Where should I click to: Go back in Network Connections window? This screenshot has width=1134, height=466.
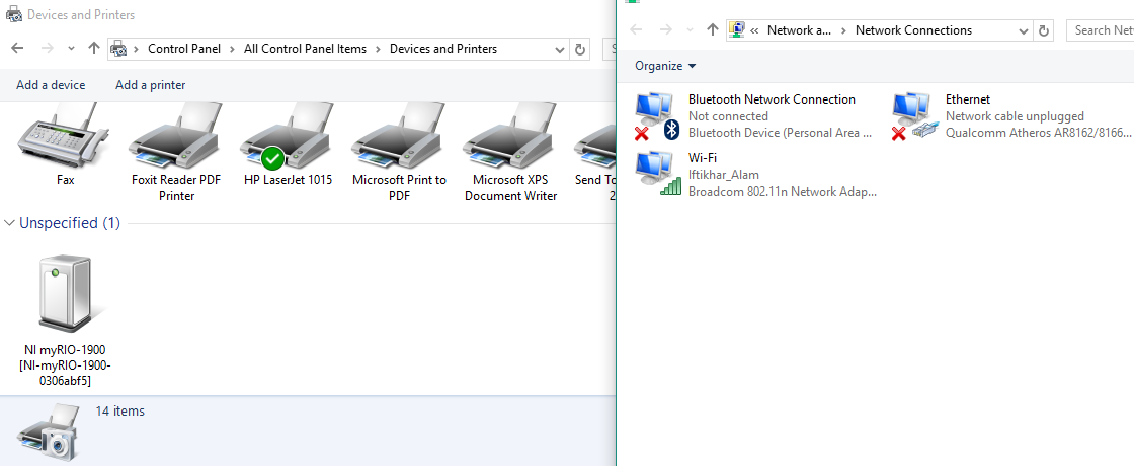click(636, 30)
